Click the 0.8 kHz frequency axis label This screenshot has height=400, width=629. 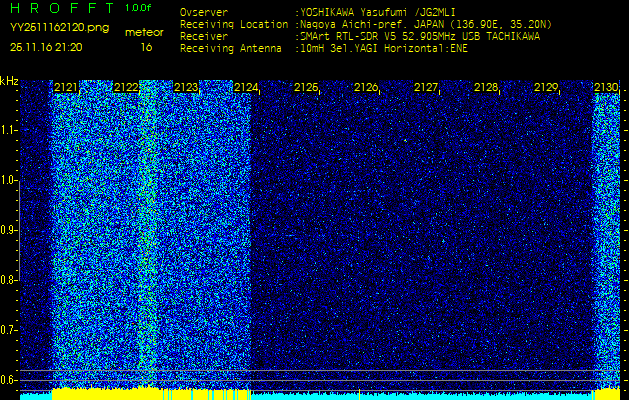tap(7, 280)
